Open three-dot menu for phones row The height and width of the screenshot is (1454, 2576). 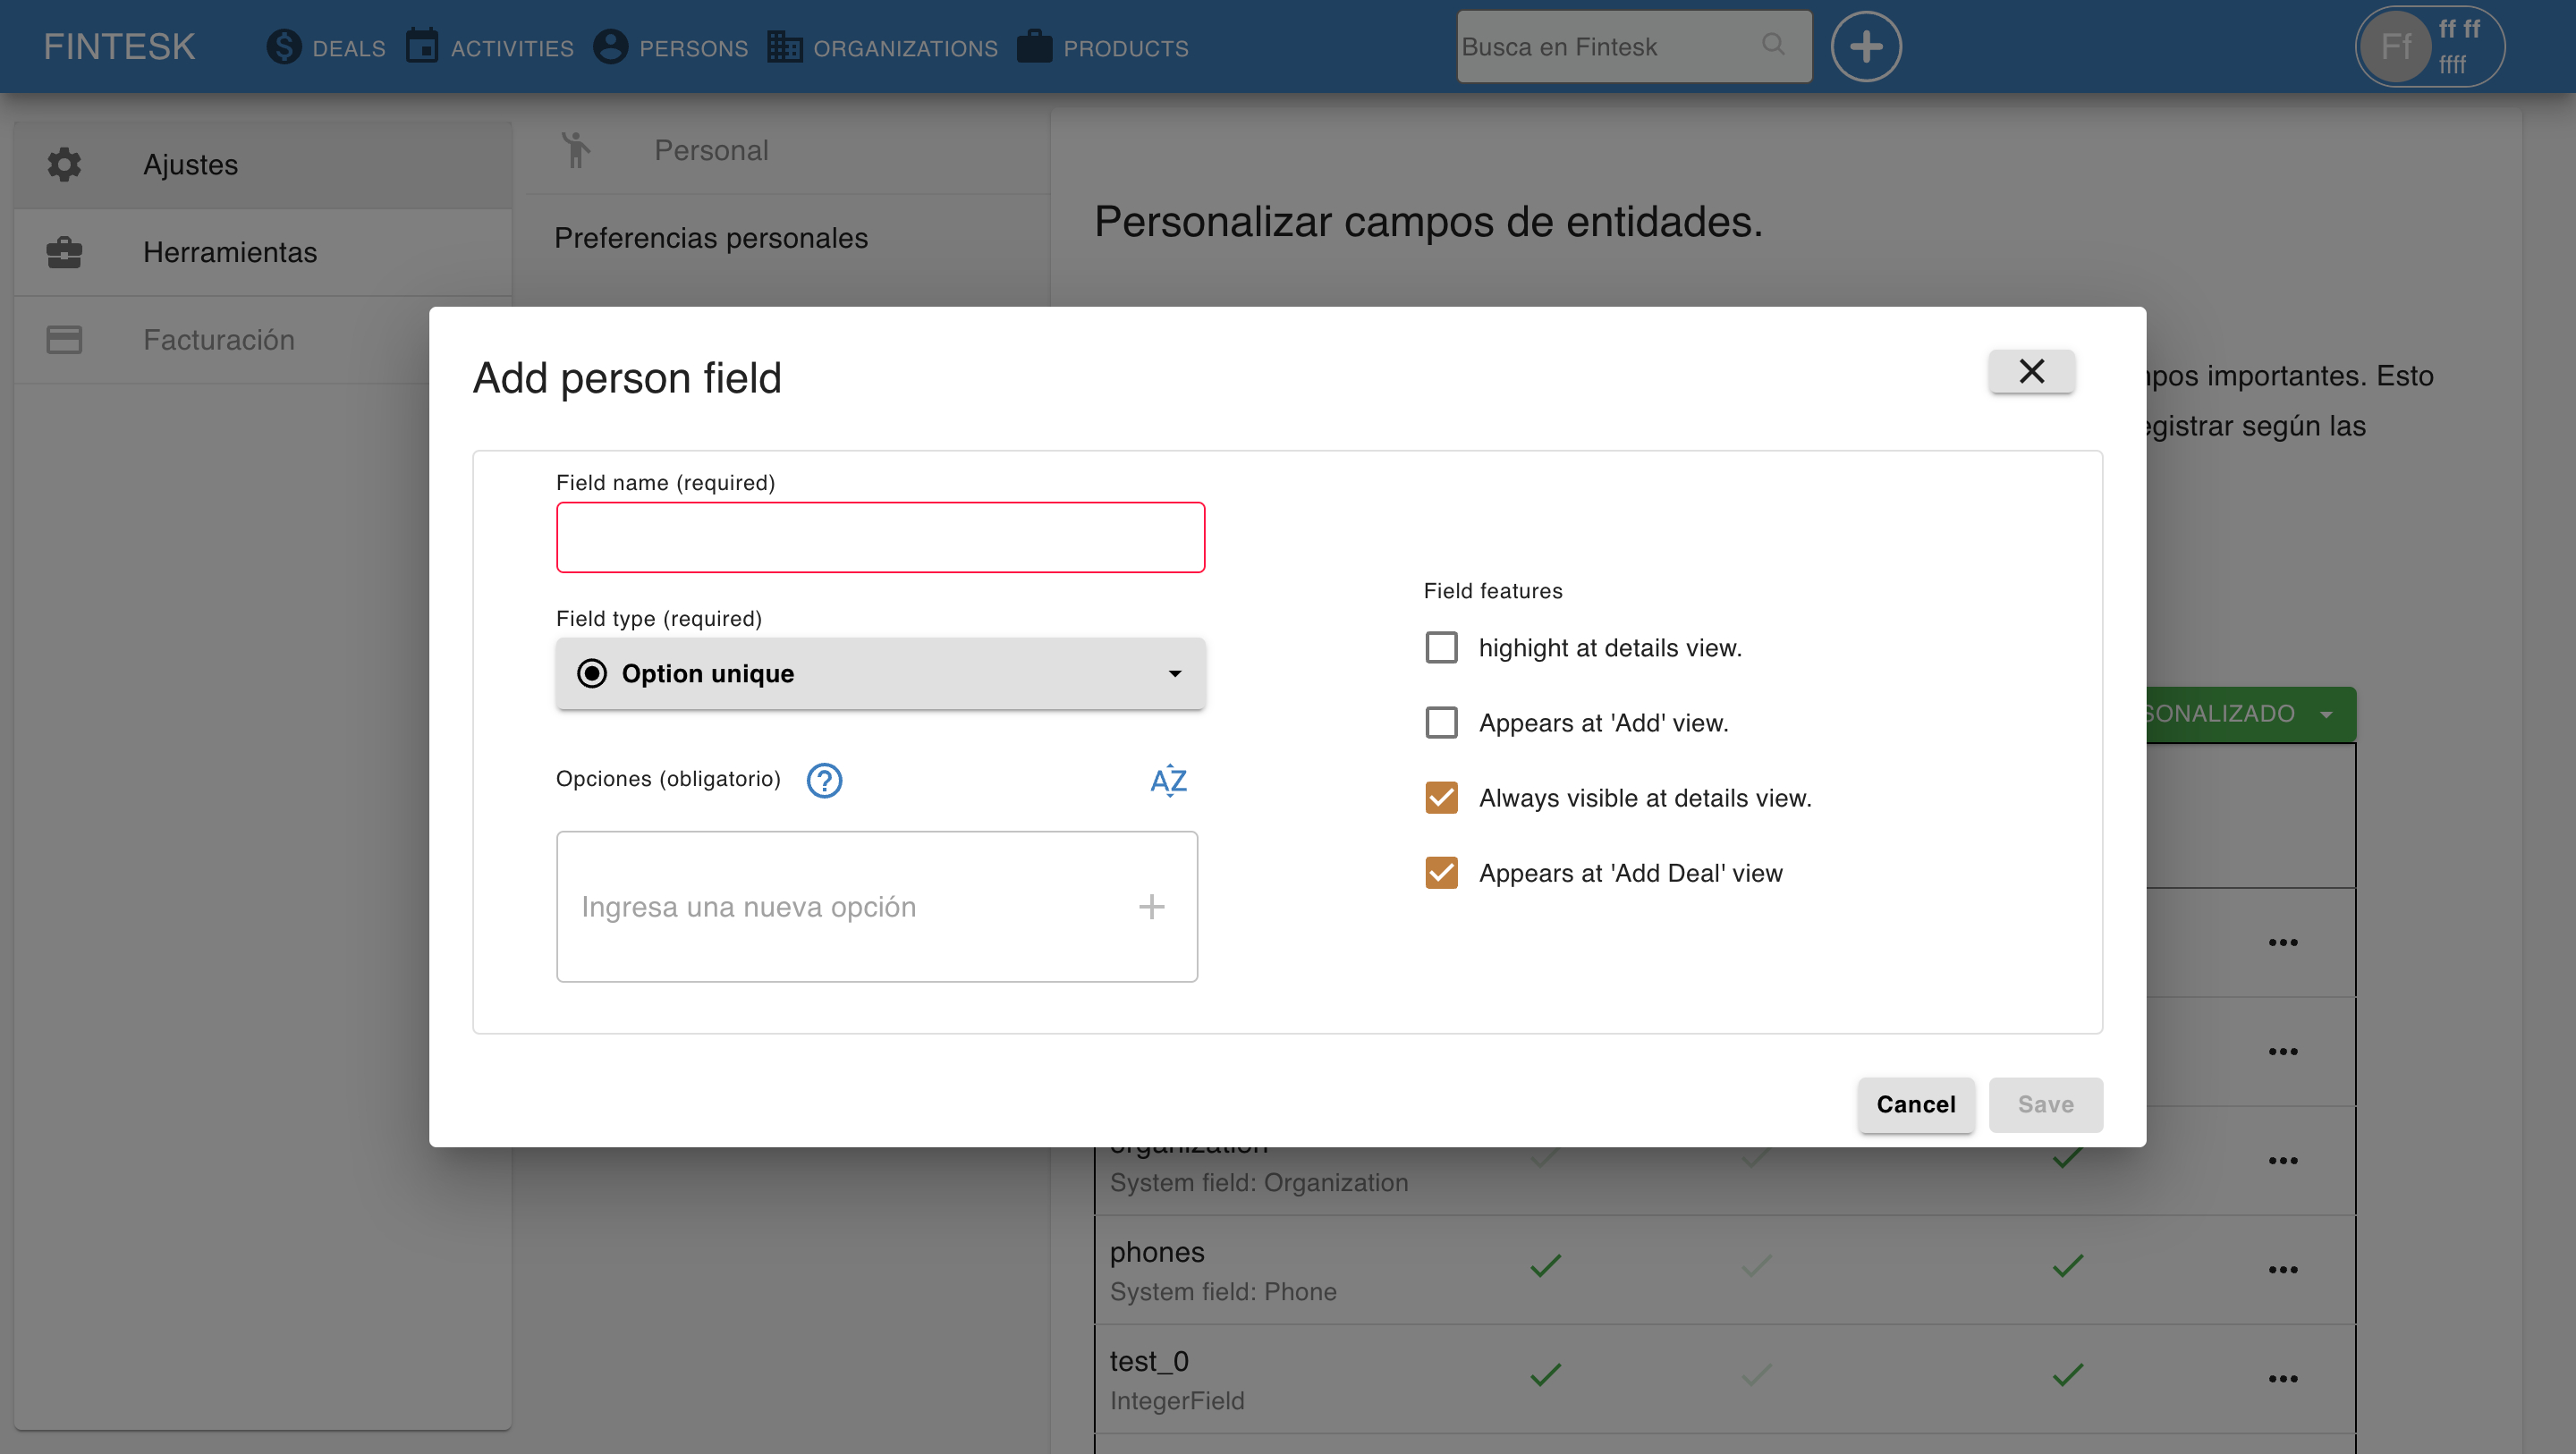point(2283,1270)
